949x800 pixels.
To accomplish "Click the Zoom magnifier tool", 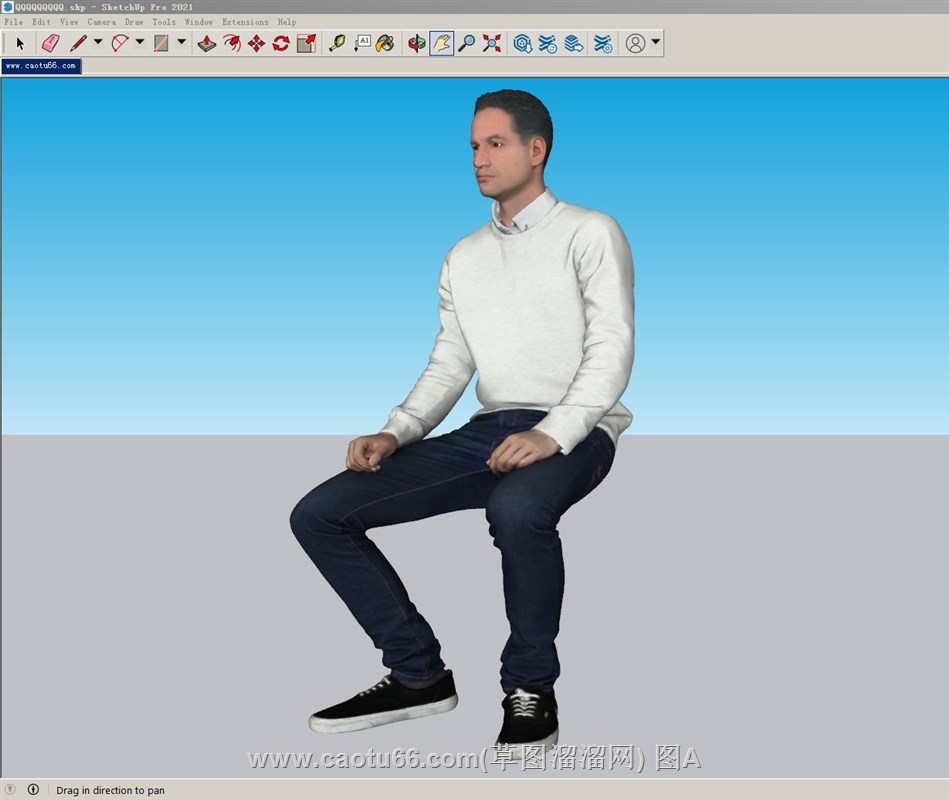I will pos(467,43).
